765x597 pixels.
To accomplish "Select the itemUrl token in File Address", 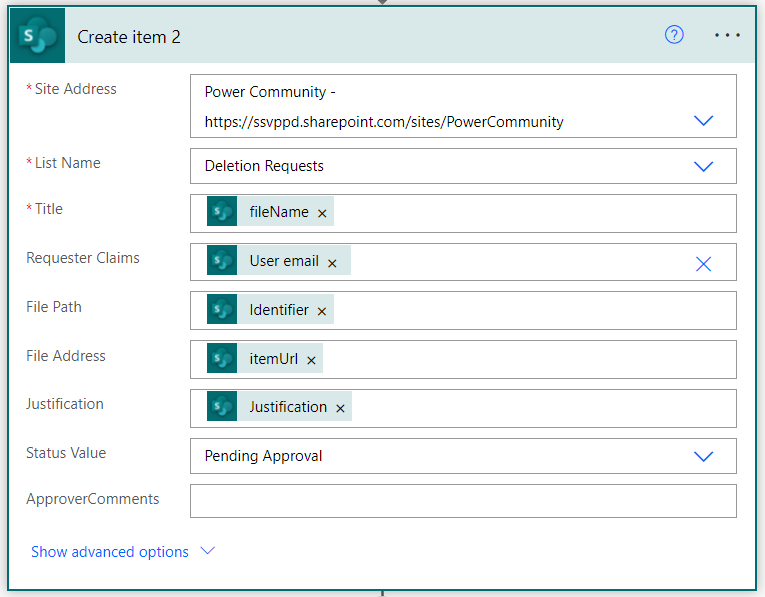I will coord(265,358).
